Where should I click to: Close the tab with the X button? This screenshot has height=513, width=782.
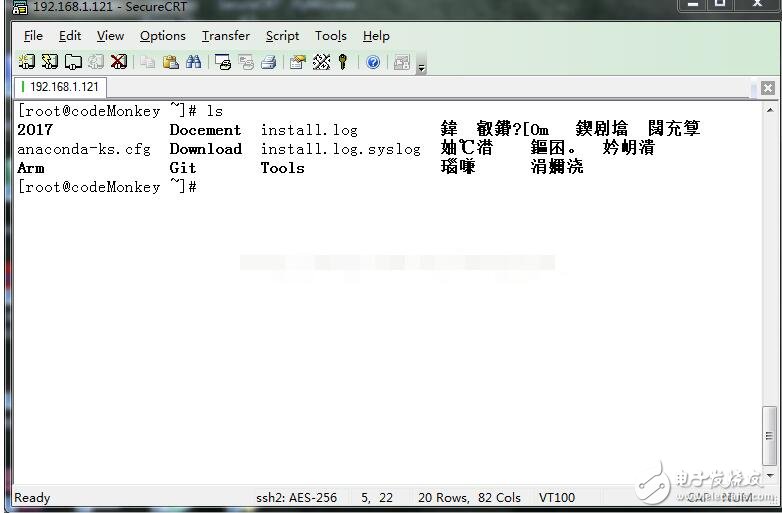coord(767,88)
